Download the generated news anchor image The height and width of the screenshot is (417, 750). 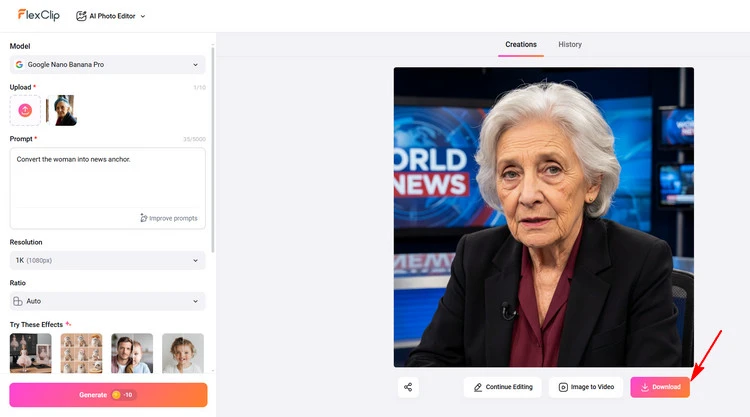pyautogui.click(x=660, y=387)
